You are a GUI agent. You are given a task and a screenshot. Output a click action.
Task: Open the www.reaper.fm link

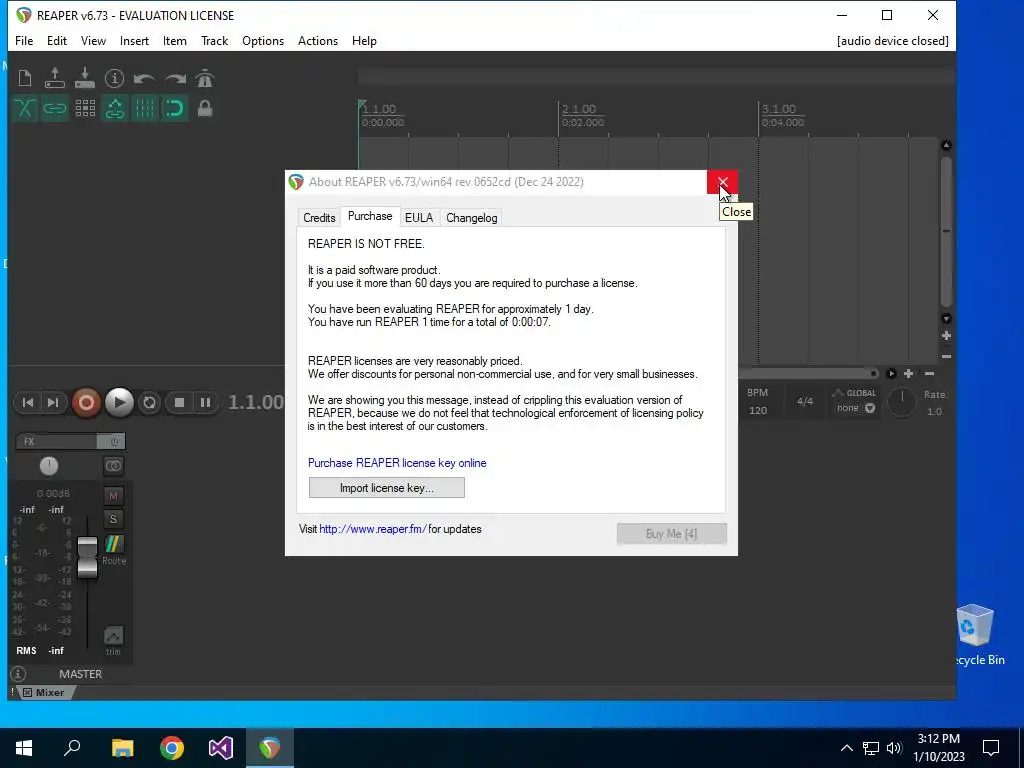[373, 529]
